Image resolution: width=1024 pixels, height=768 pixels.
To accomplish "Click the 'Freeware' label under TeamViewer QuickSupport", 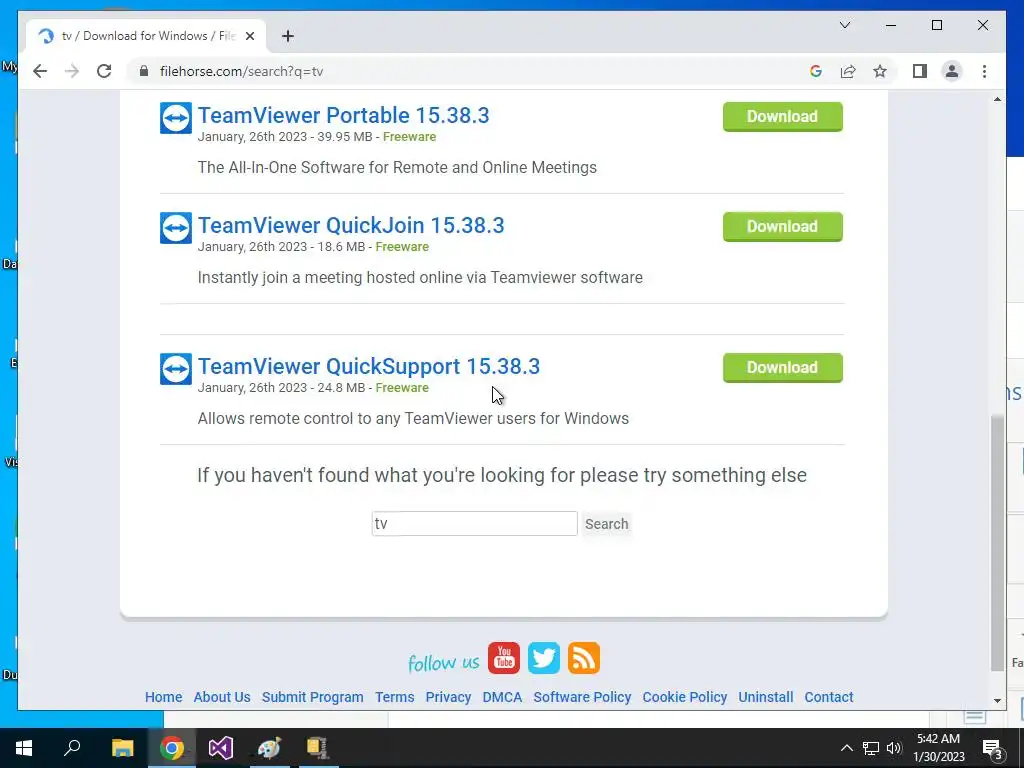I will (x=402, y=388).
